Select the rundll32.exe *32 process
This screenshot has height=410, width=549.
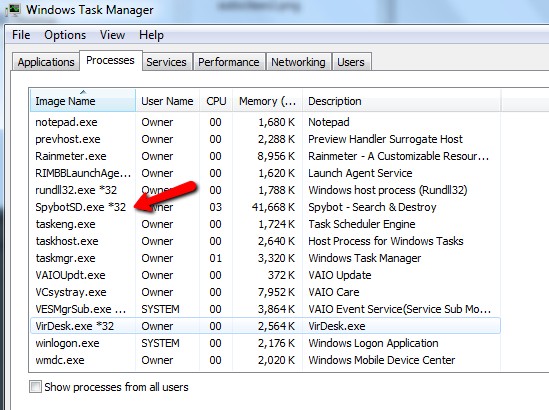(265, 190)
